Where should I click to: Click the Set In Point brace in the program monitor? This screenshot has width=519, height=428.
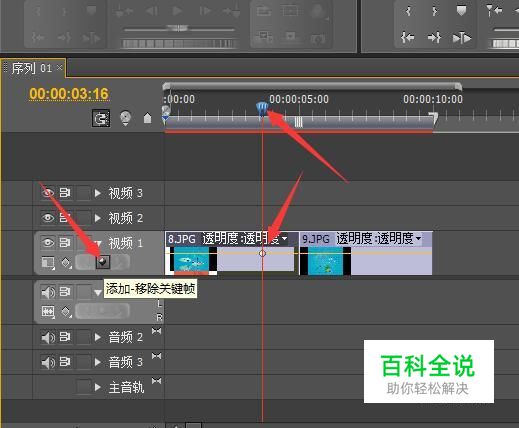coord(408,11)
